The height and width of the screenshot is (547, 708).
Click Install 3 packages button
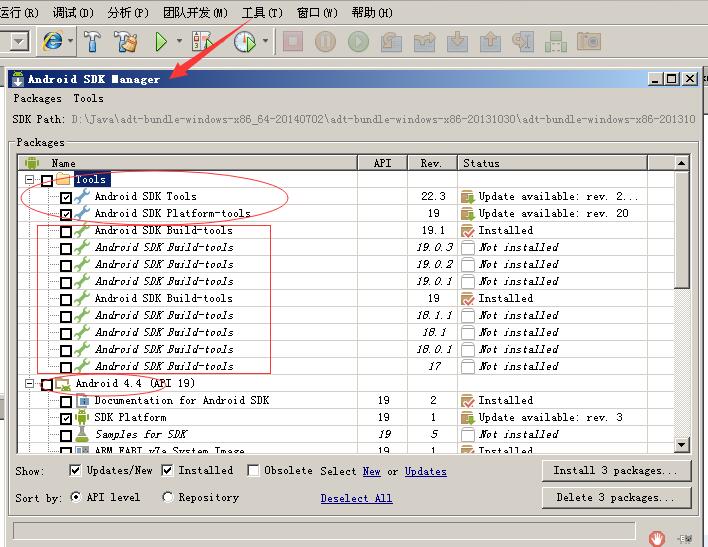pos(616,471)
